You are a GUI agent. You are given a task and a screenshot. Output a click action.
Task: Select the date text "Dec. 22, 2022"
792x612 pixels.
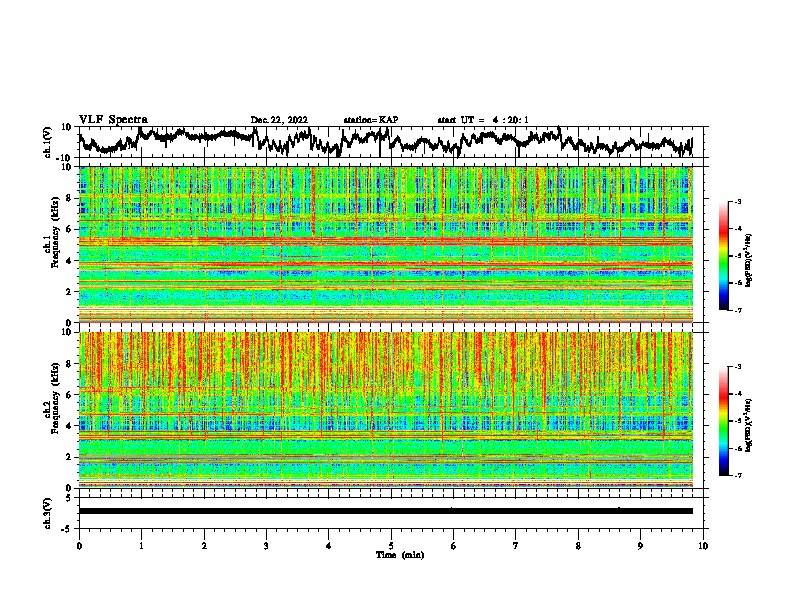(x=279, y=120)
